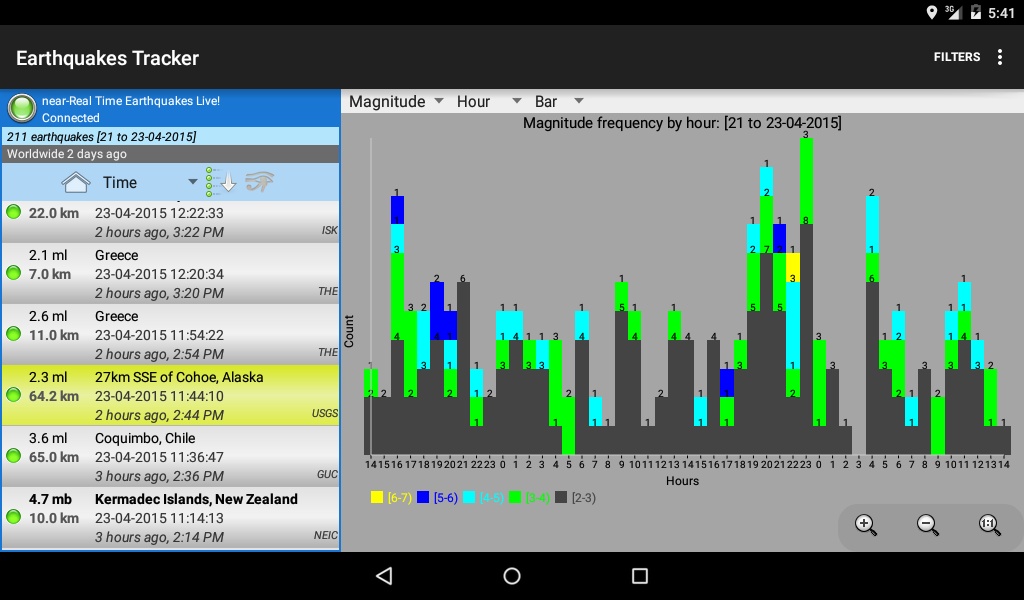This screenshot has width=1024, height=600.
Task: Expand the Bar chart type dropdown
Action: pyautogui.click(x=558, y=101)
